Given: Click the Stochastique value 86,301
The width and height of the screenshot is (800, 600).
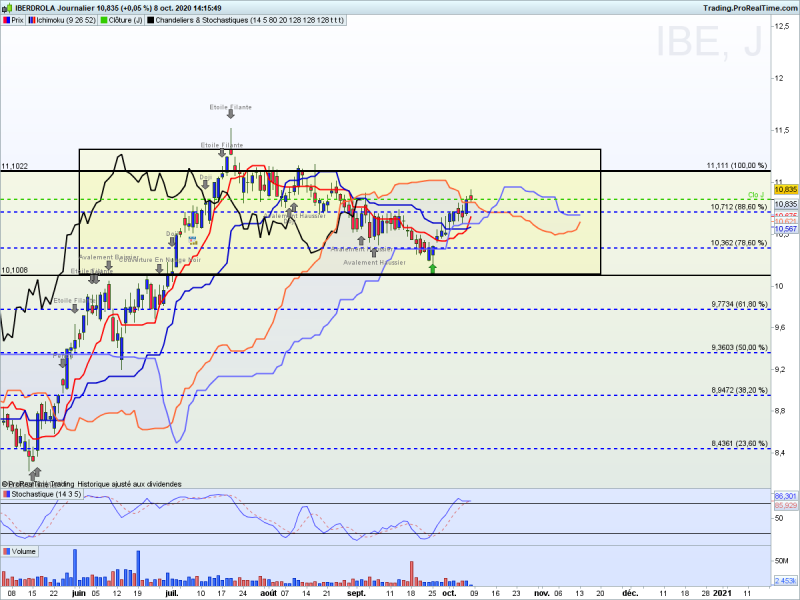Looking at the screenshot, I should pyautogui.click(x=786, y=496).
